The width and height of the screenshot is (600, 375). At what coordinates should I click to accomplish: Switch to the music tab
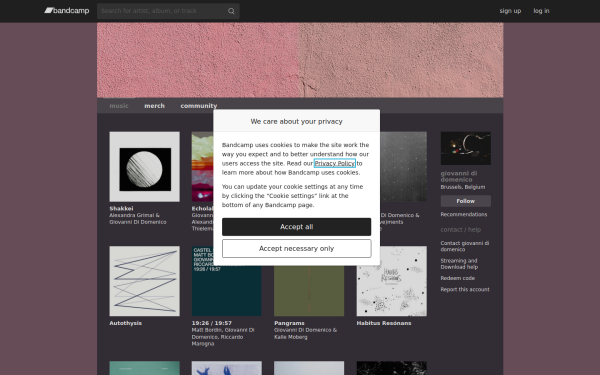pos(119,106)
